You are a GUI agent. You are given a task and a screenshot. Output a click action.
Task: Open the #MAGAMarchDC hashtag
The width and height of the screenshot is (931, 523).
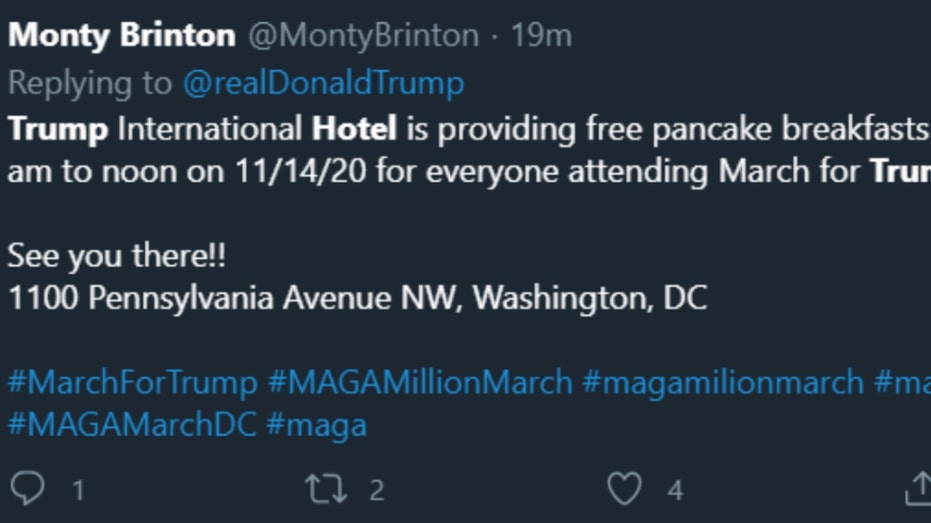[132, 424]
